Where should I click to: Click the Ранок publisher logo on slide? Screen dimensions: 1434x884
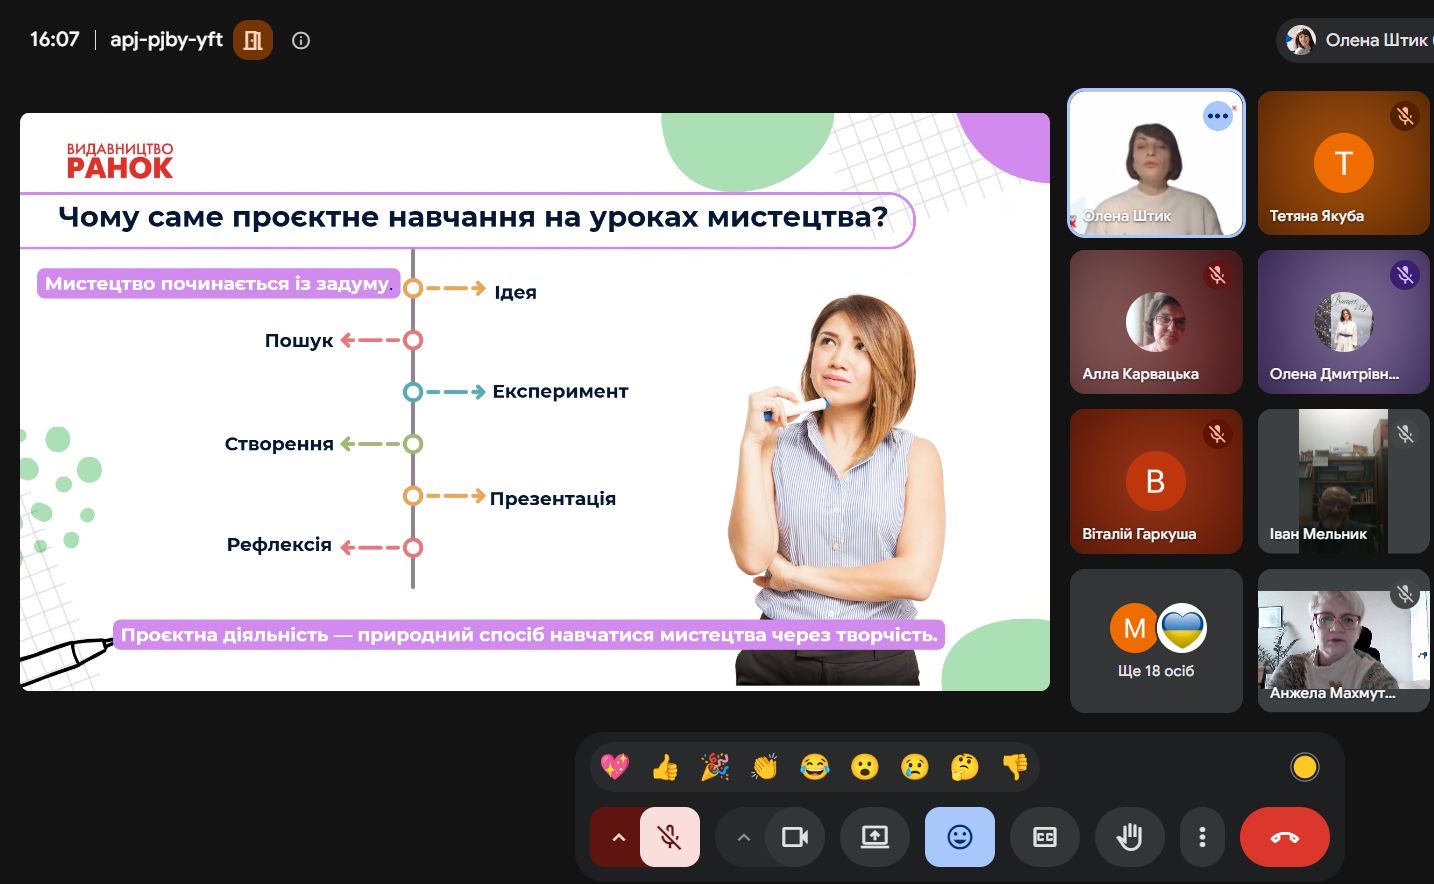tap(120, 161)
